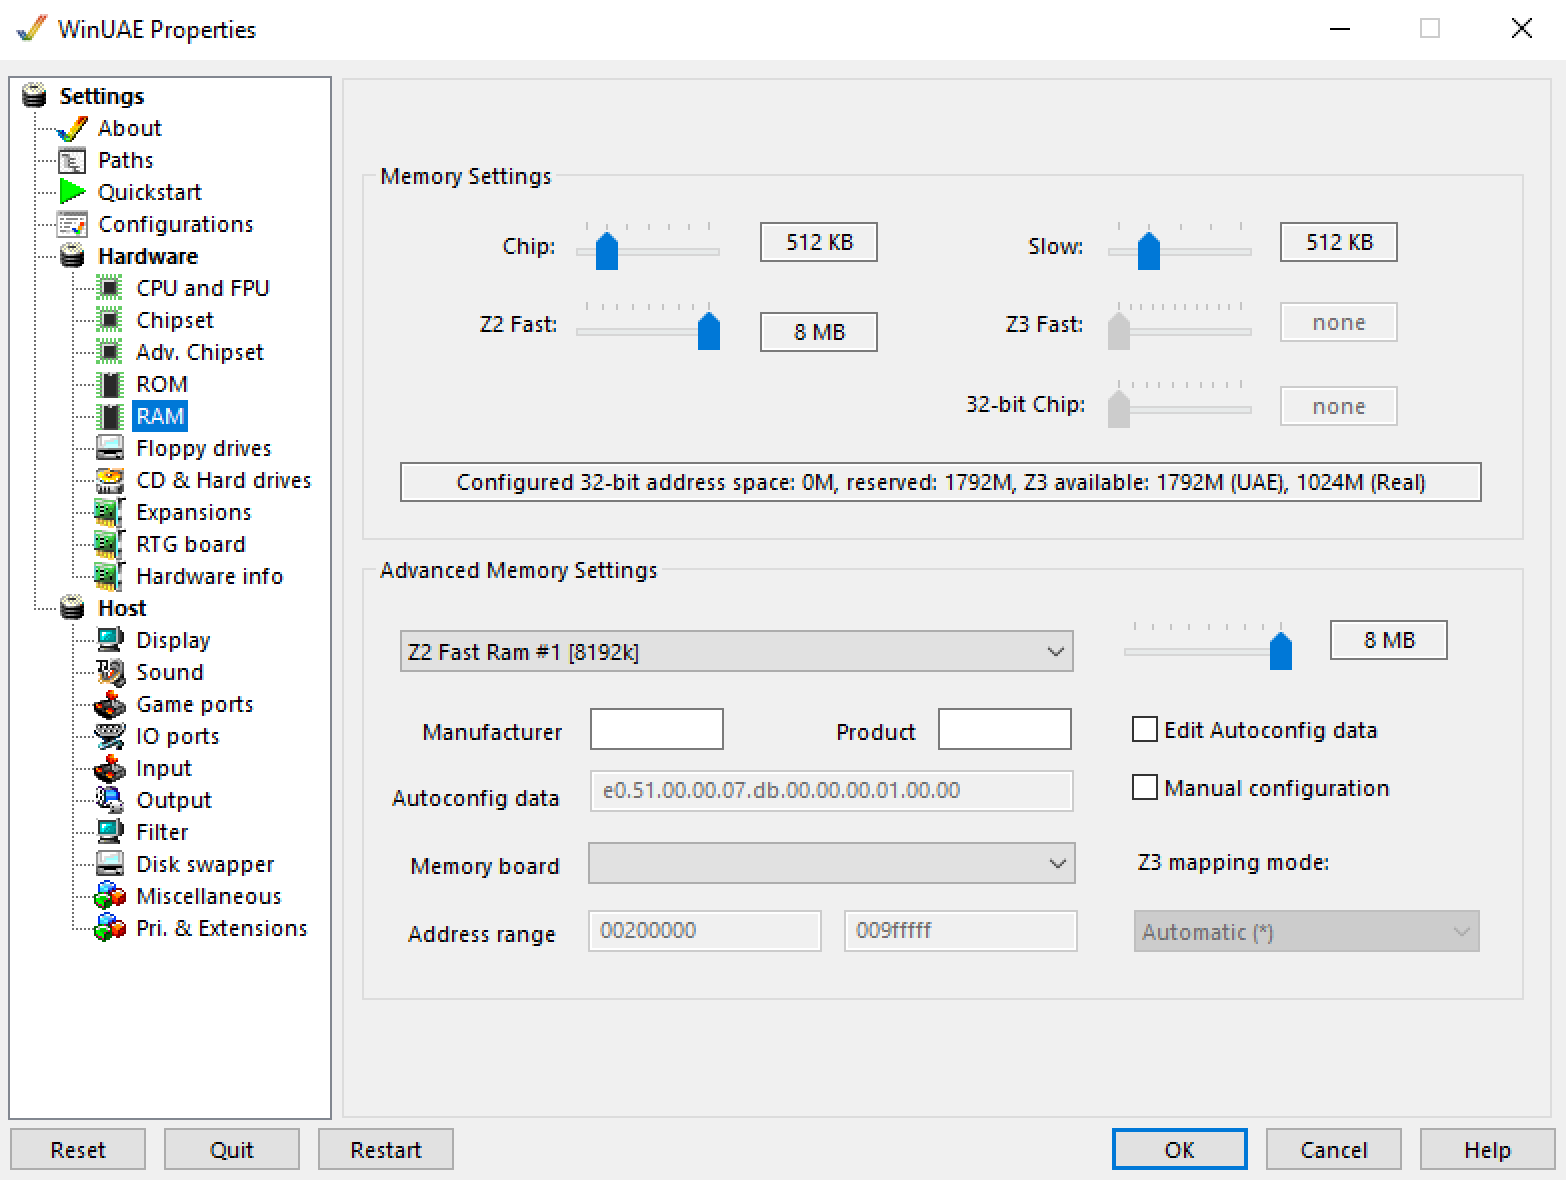Click the CPU and FPU chip icon
Image resolution: width=1566 pixels, height=1180 pixels.
[x=110, y=288]
